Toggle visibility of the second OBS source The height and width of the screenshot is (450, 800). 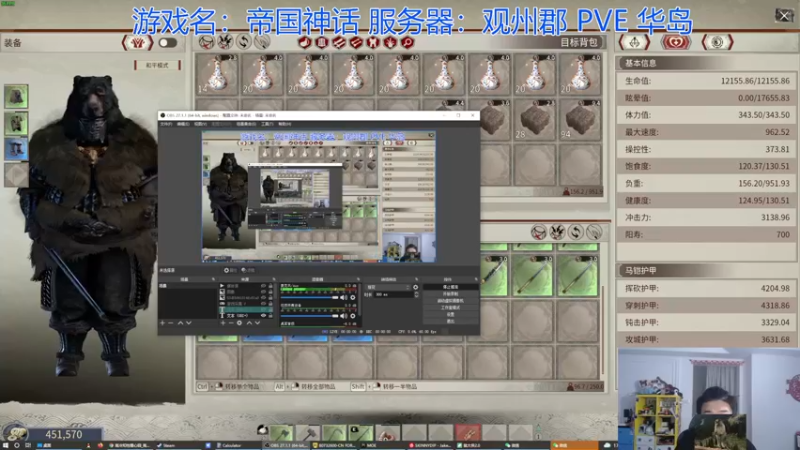coord(264,292)
